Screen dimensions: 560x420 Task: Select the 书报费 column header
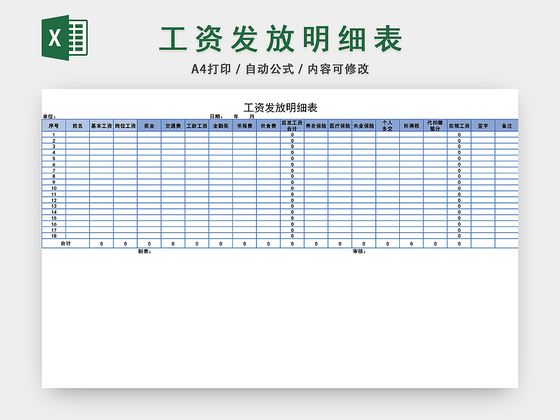[x=245, y=126]
